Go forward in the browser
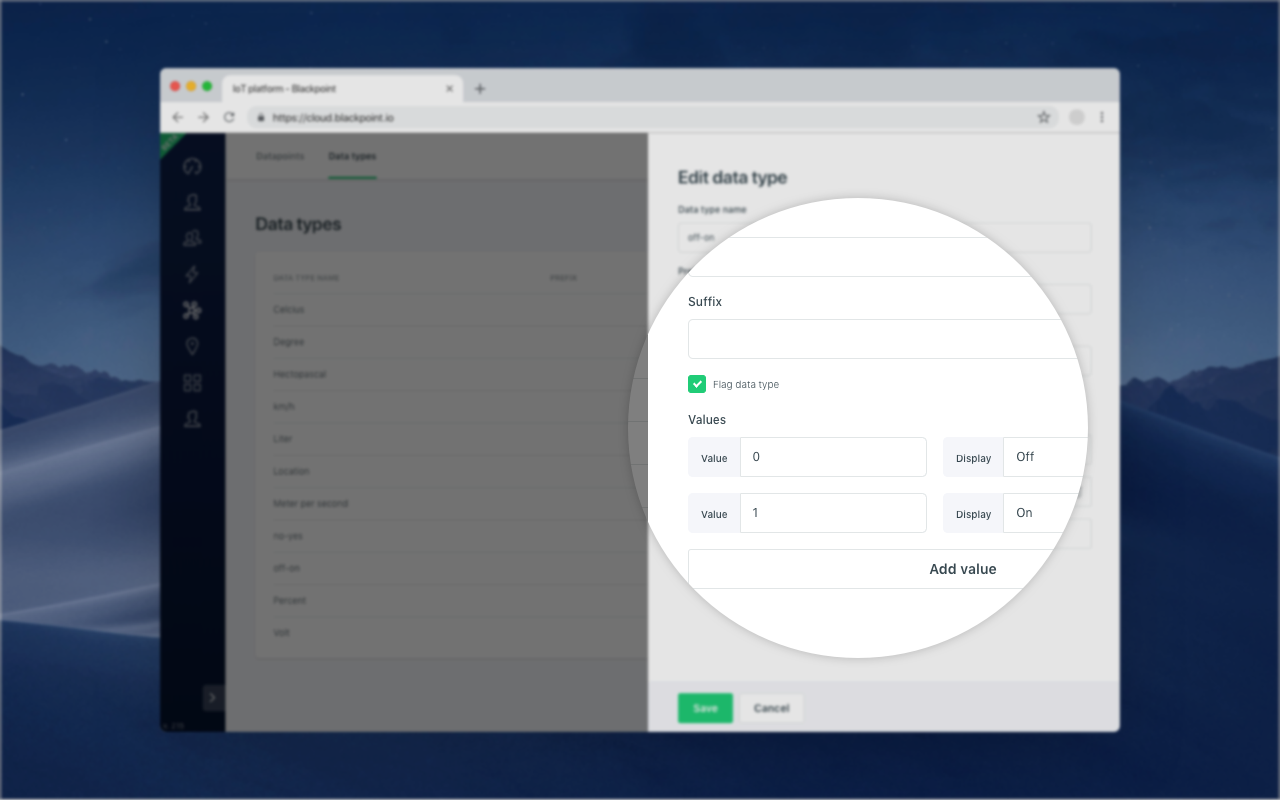Screen dimensions: 1280x800 (203, 117)
